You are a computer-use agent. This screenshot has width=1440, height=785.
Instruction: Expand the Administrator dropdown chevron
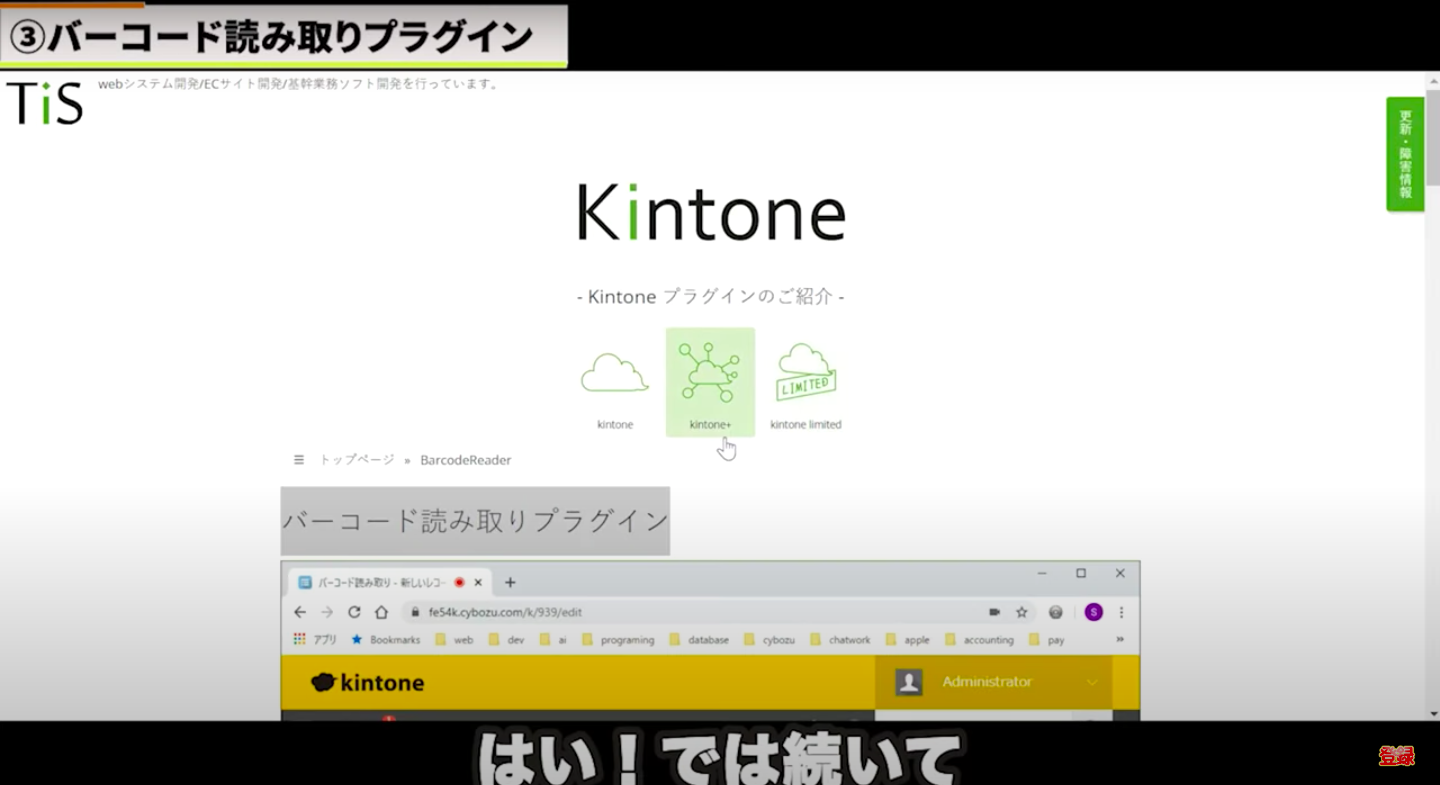point(1092,683)
